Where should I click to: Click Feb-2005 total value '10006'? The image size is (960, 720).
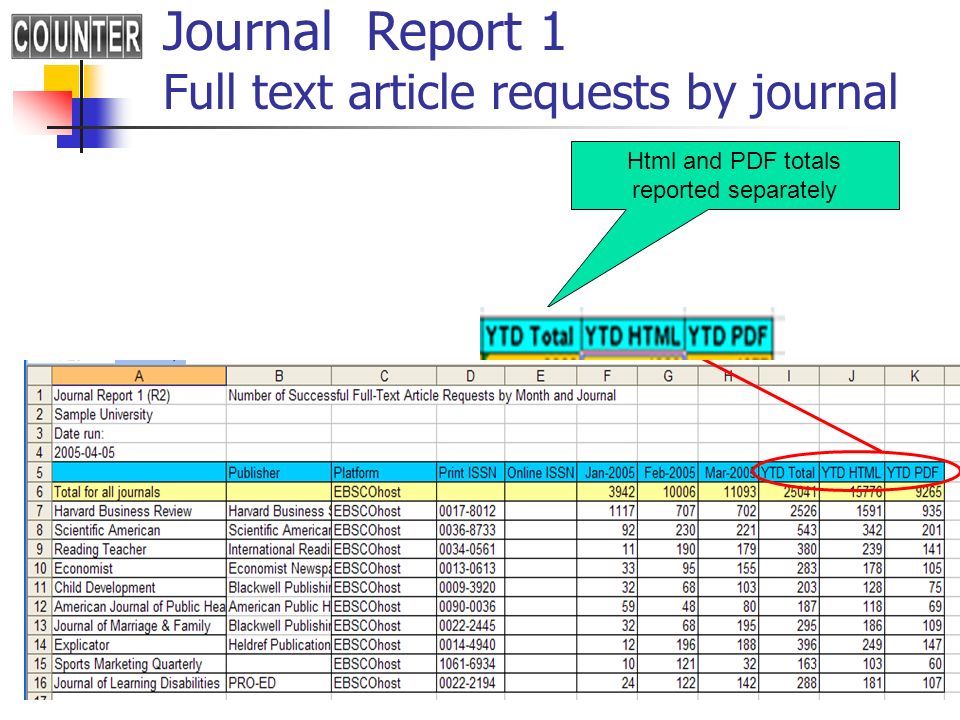[668, 491]
